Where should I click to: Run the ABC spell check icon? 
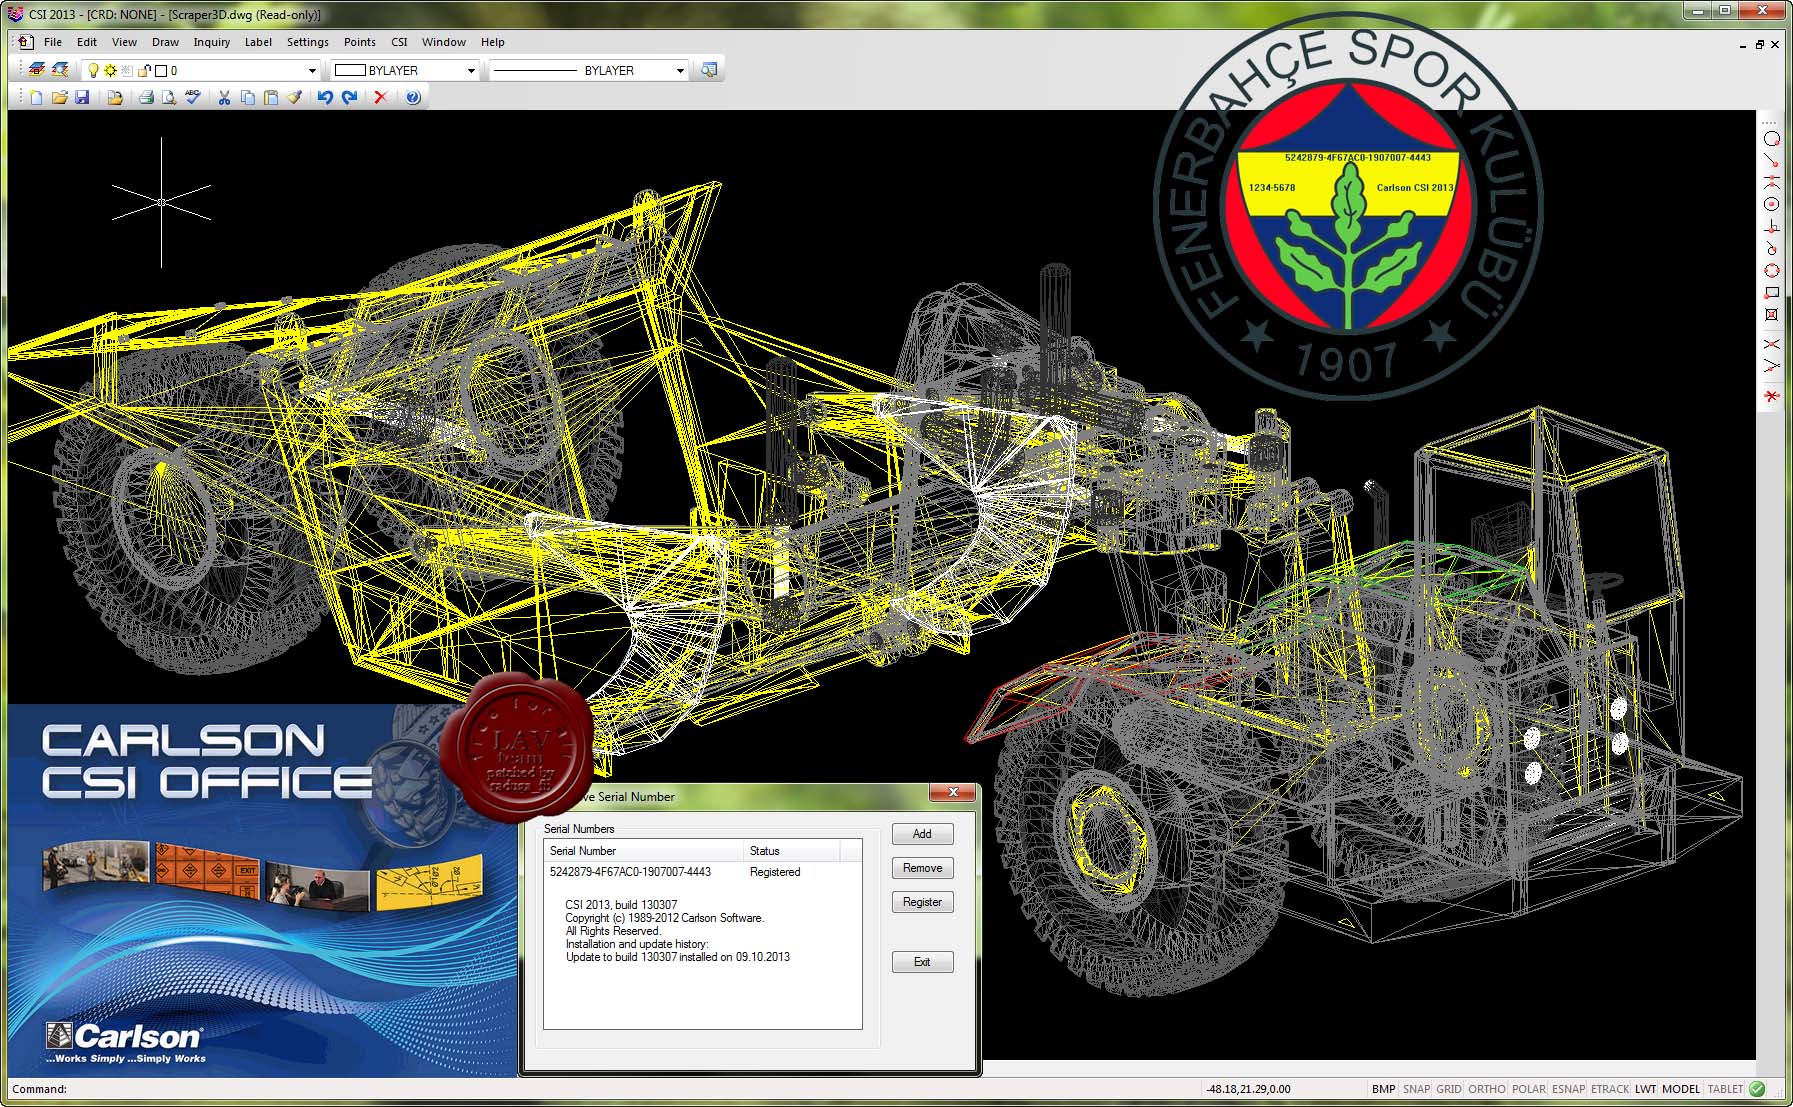pos(192,97)
